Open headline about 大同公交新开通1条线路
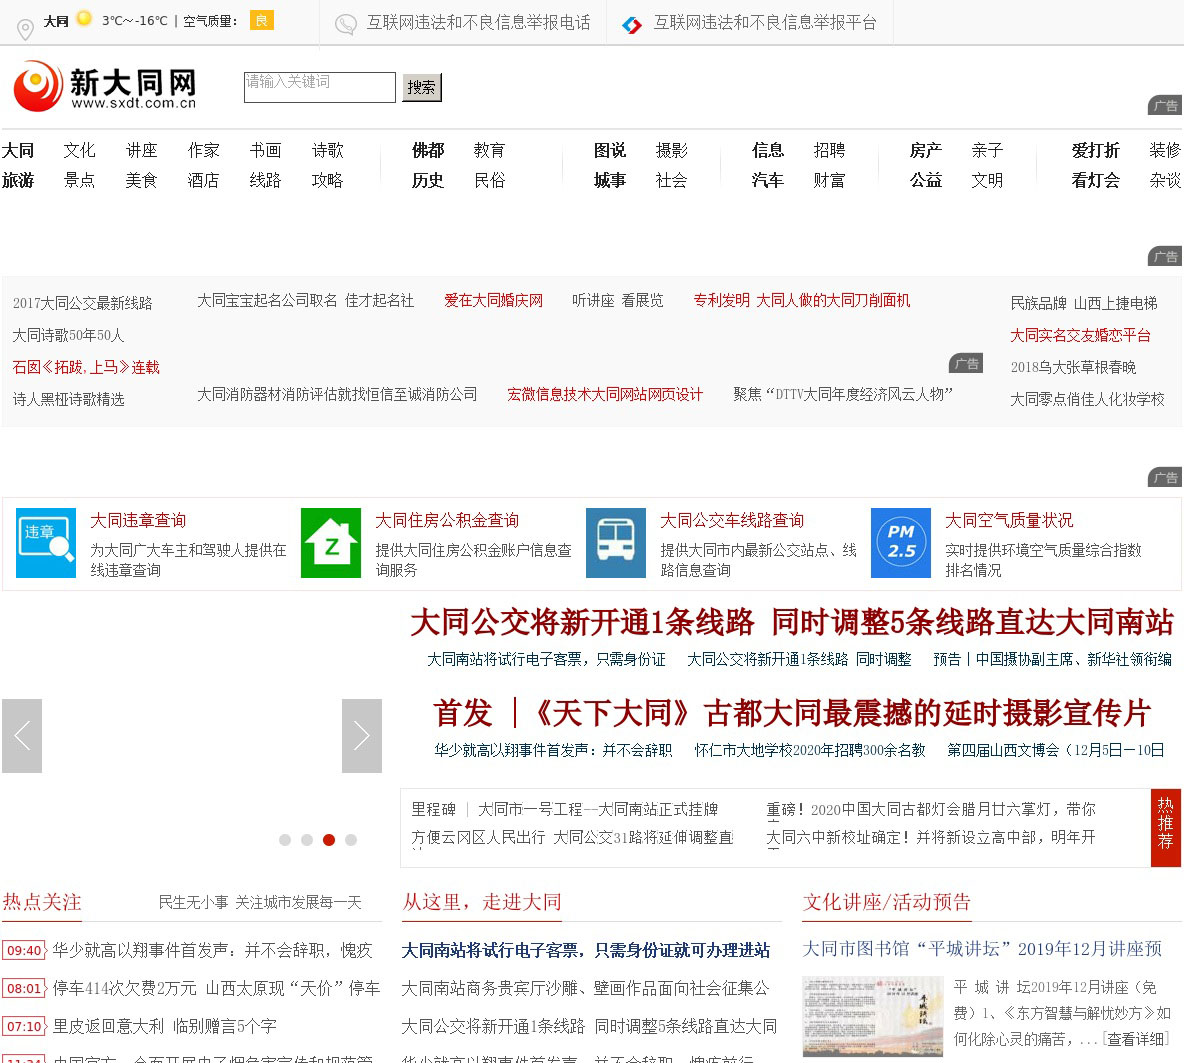 coord(791,623)
